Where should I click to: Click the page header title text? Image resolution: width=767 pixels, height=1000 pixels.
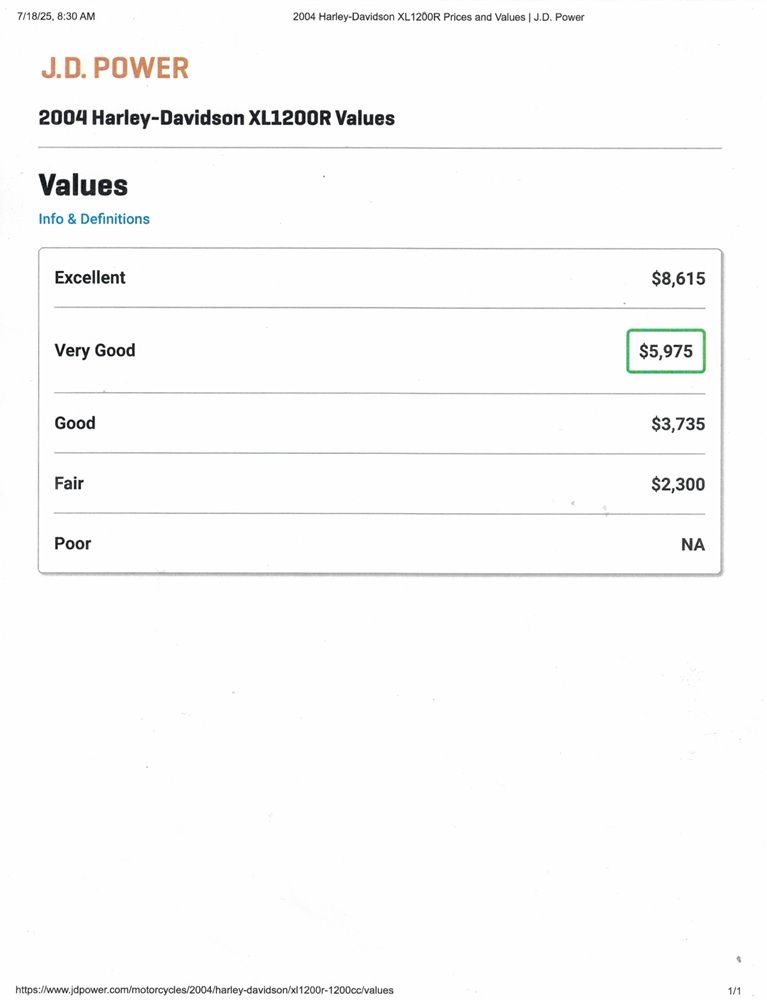(x=439, y=17)
